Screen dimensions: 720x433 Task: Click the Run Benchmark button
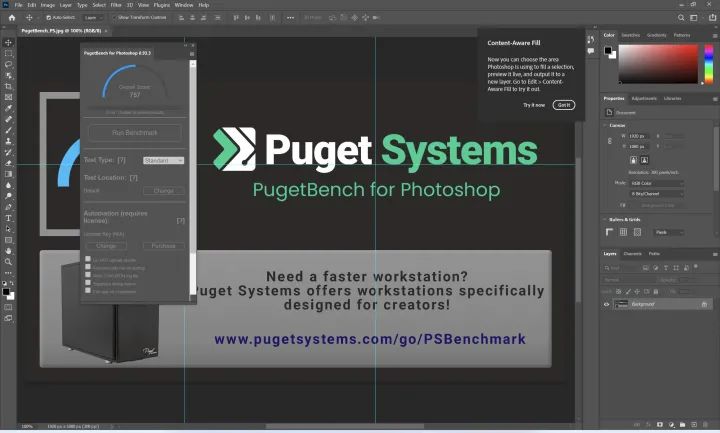(134, 132)
